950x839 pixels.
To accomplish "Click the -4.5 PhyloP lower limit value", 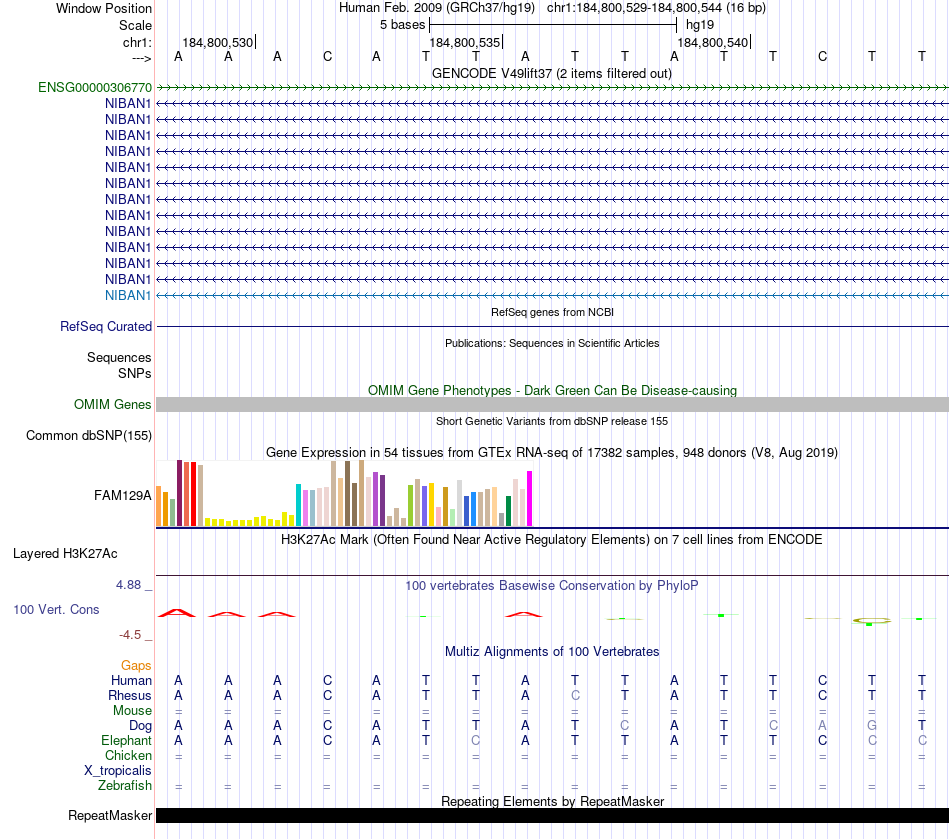I will click(130, 635).
